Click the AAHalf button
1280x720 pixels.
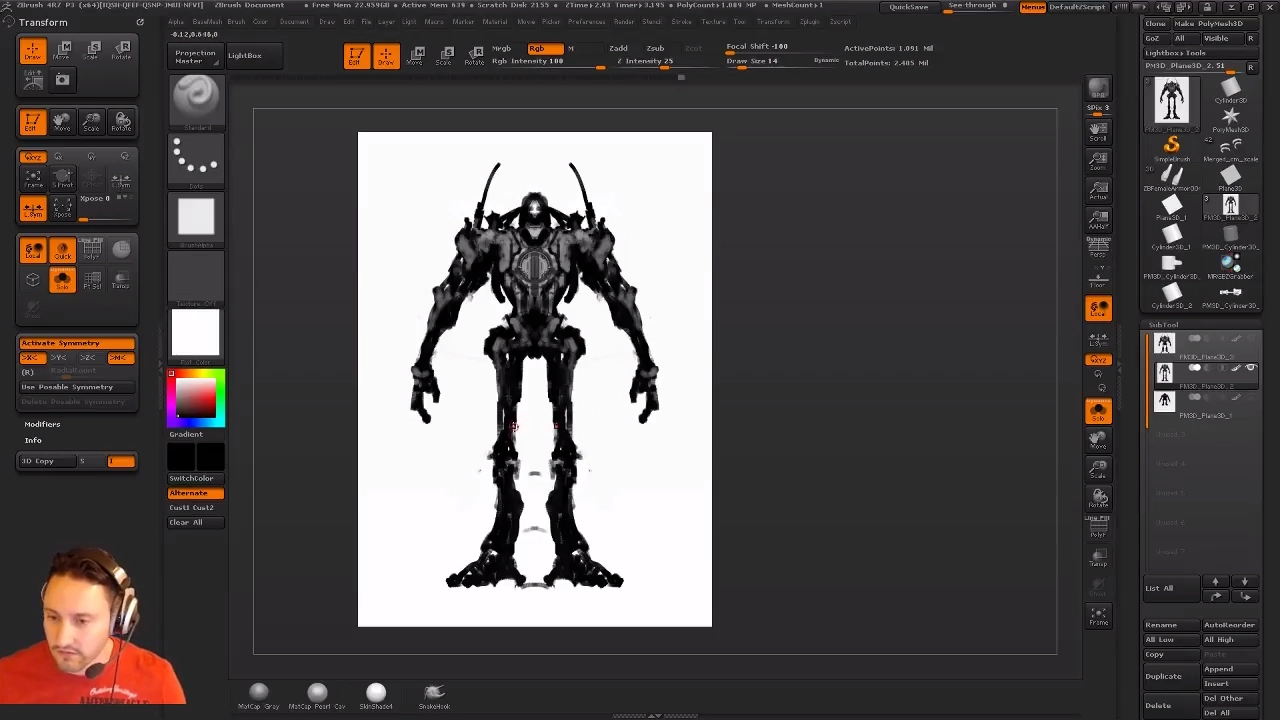click(1098, 220)
